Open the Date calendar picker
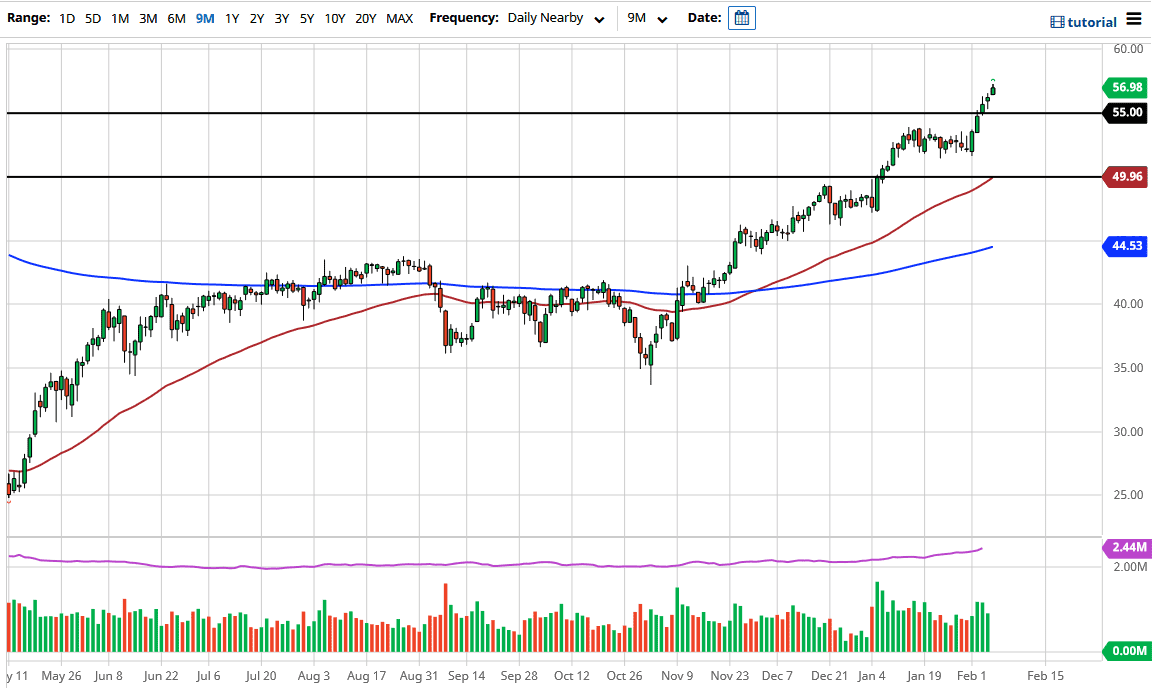The image size is (1152, 695). (741, 18)
